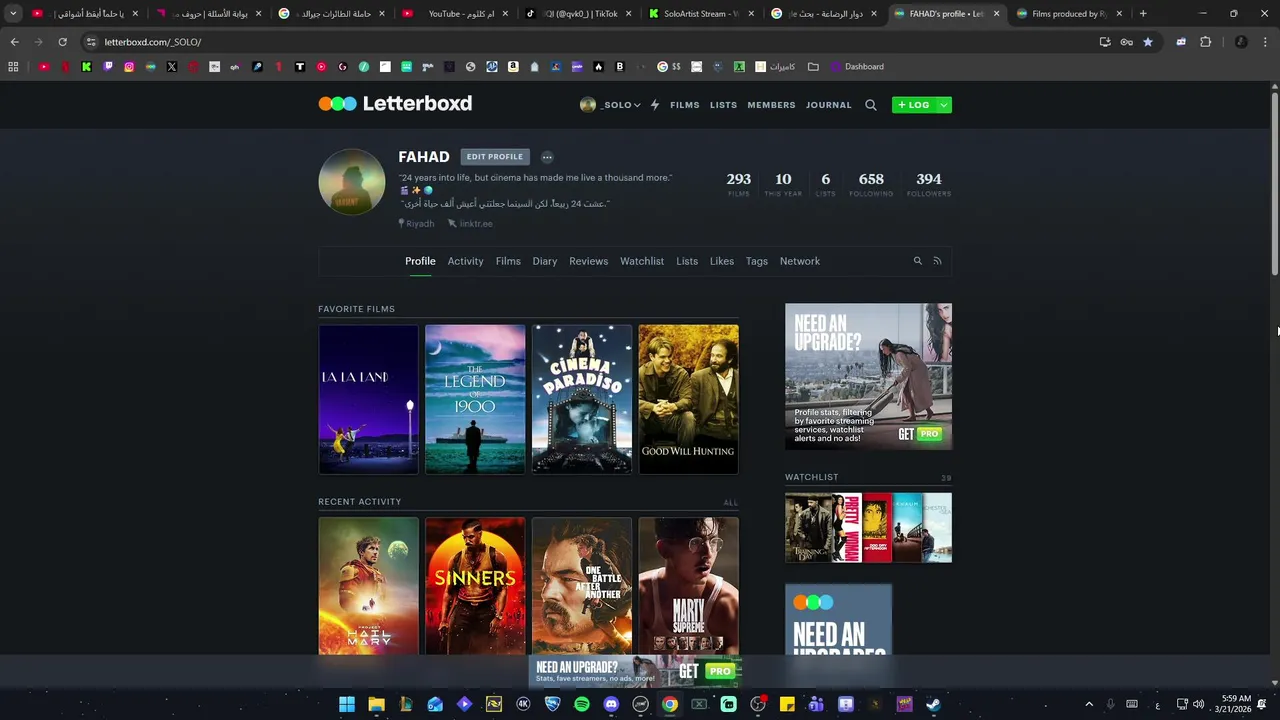Click the profile search magnifier icon

click(917, 261)
